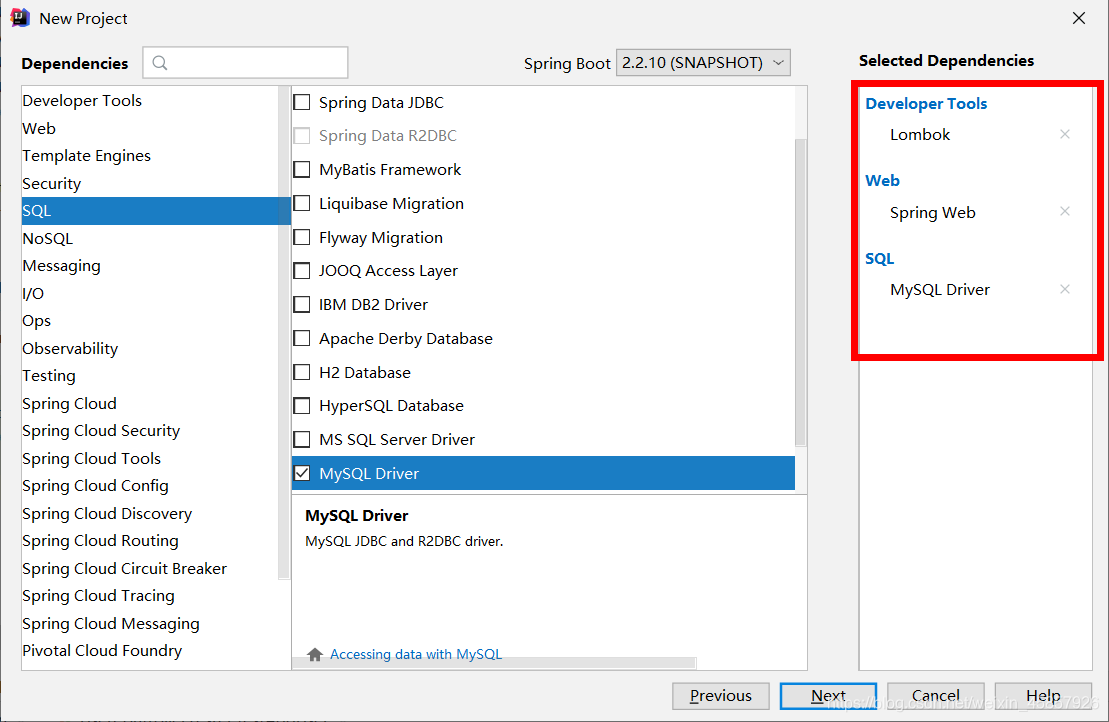
Task: Choose Spring Cloud Messaging category
Action: click(x=111, y=624)
